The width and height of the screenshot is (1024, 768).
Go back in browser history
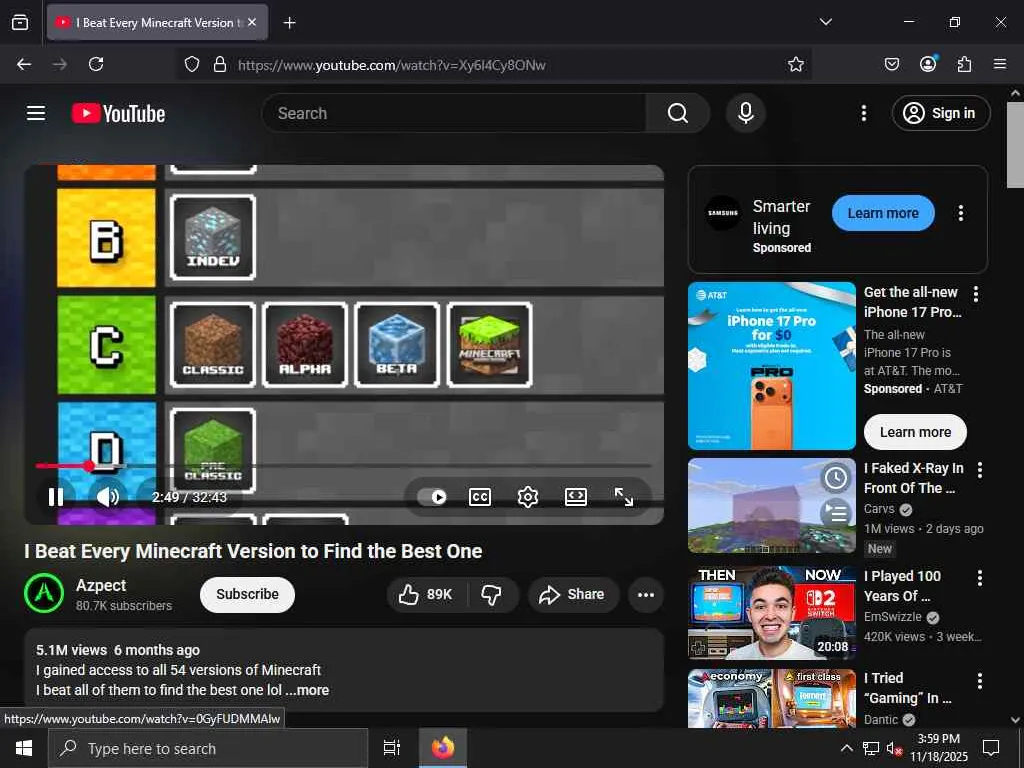point(24,64)
